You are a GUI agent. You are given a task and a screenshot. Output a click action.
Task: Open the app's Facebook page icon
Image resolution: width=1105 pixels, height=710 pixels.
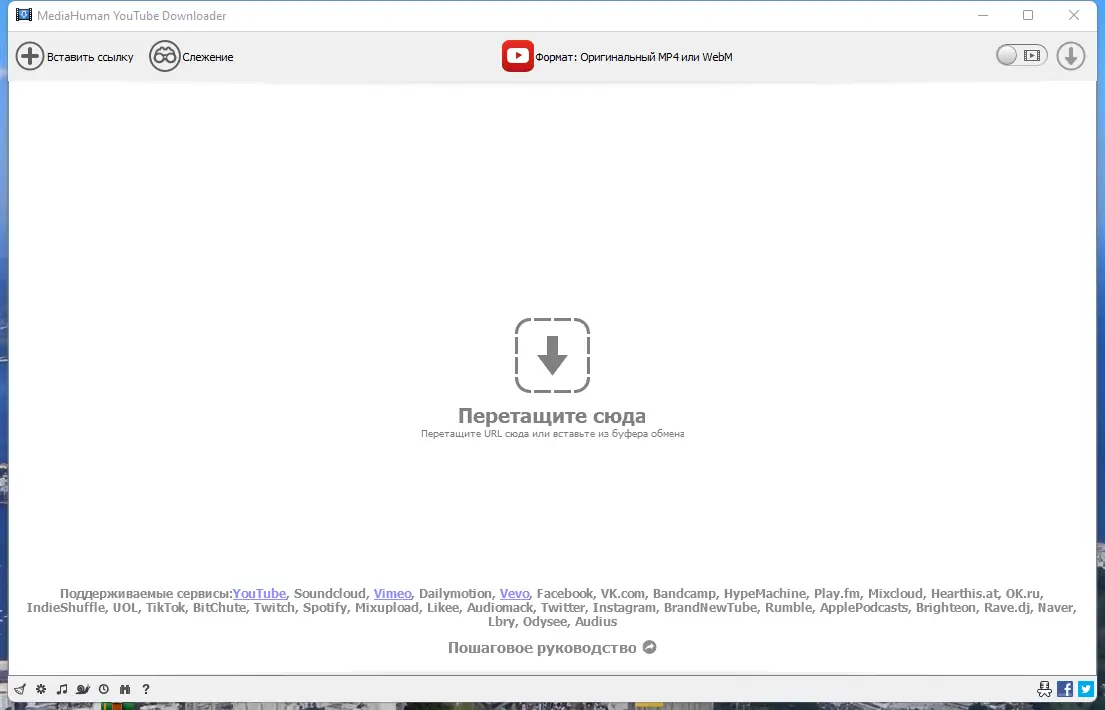pos(1064,689)
